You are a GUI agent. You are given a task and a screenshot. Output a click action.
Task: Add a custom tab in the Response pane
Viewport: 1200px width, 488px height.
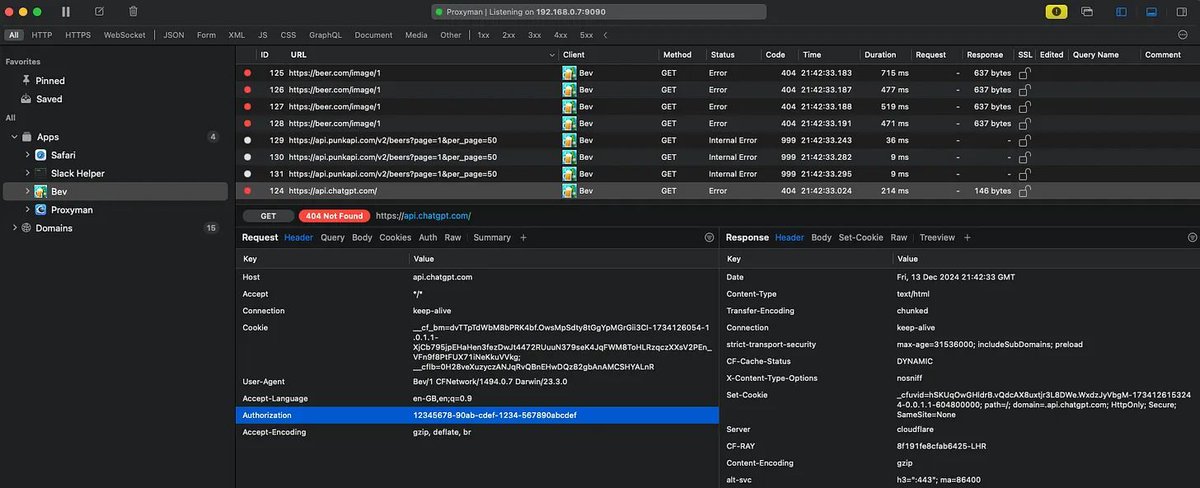tap(967, 238)
